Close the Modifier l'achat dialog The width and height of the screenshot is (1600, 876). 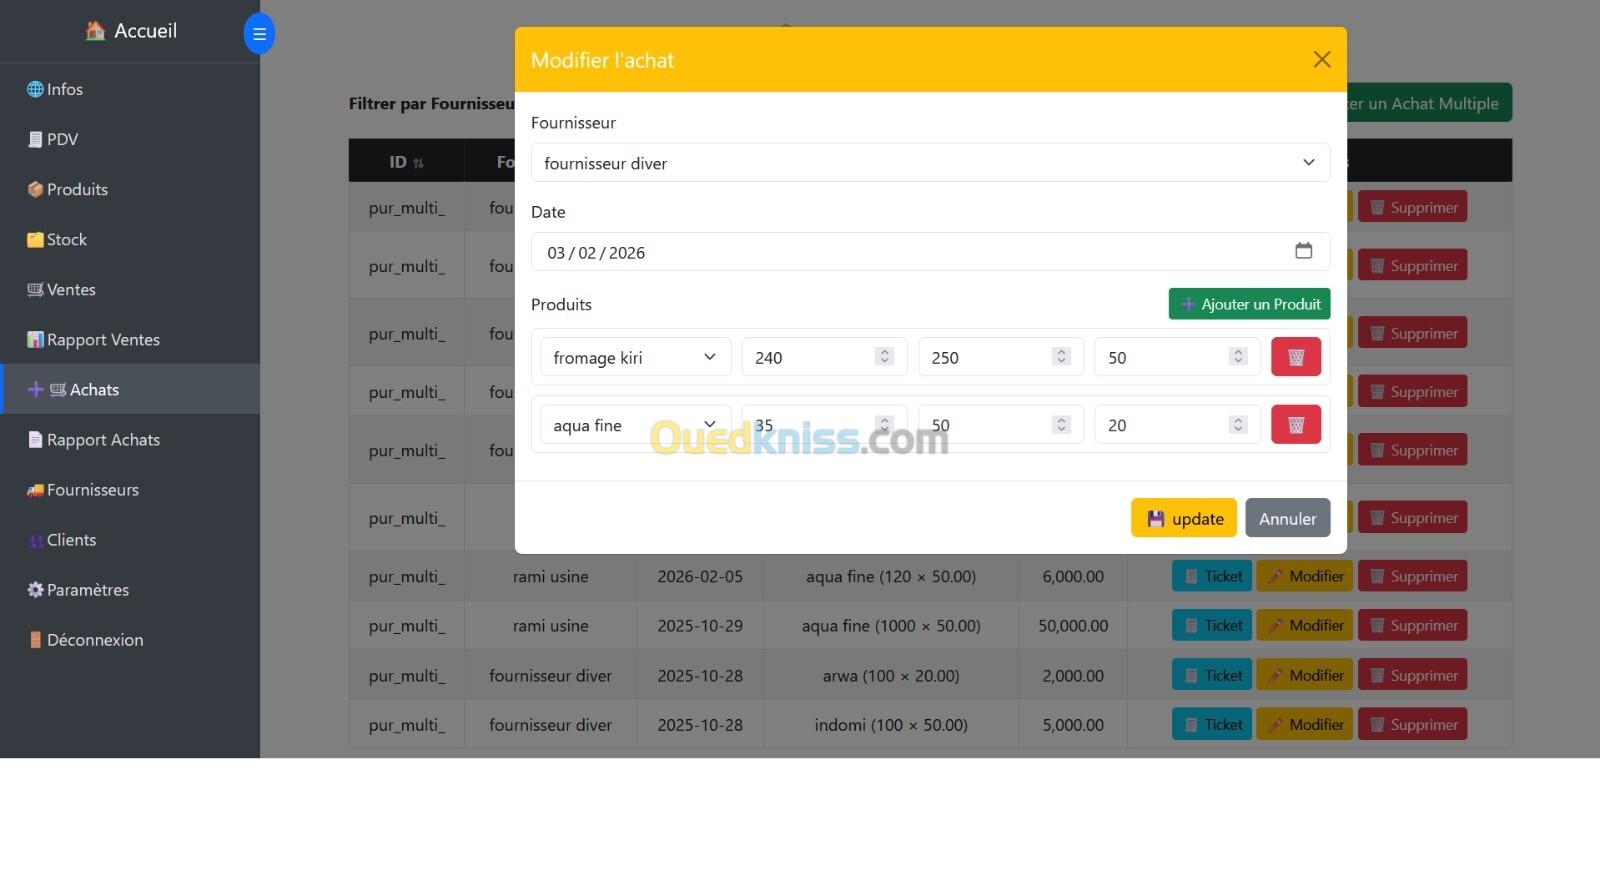tap(1321, 60)
